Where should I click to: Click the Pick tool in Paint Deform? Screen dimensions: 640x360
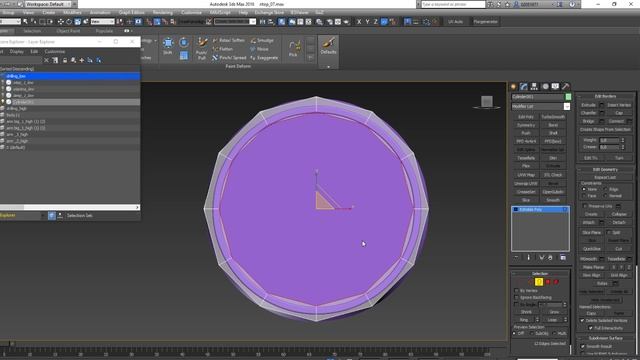pyautogui.click(x=294, y=49)
